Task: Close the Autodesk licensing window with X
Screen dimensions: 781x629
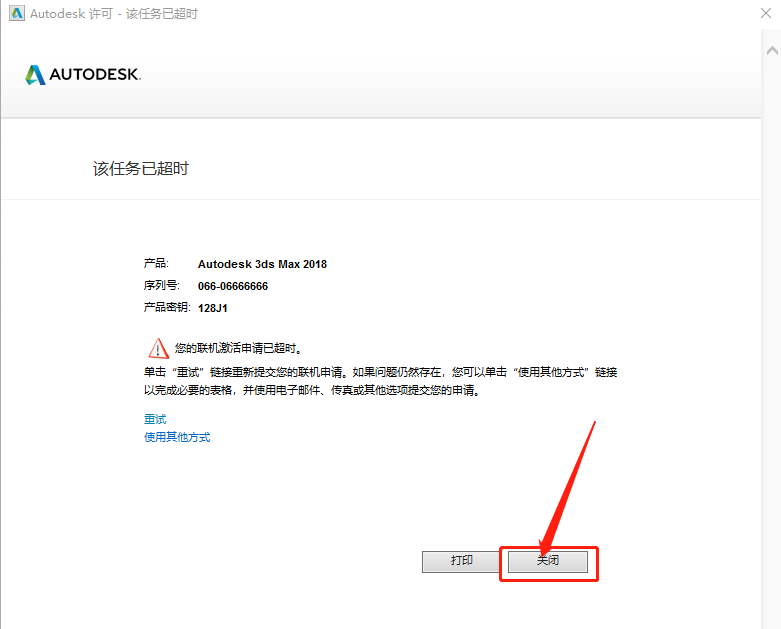Action: pyautogui.click(x=766, y=13)
